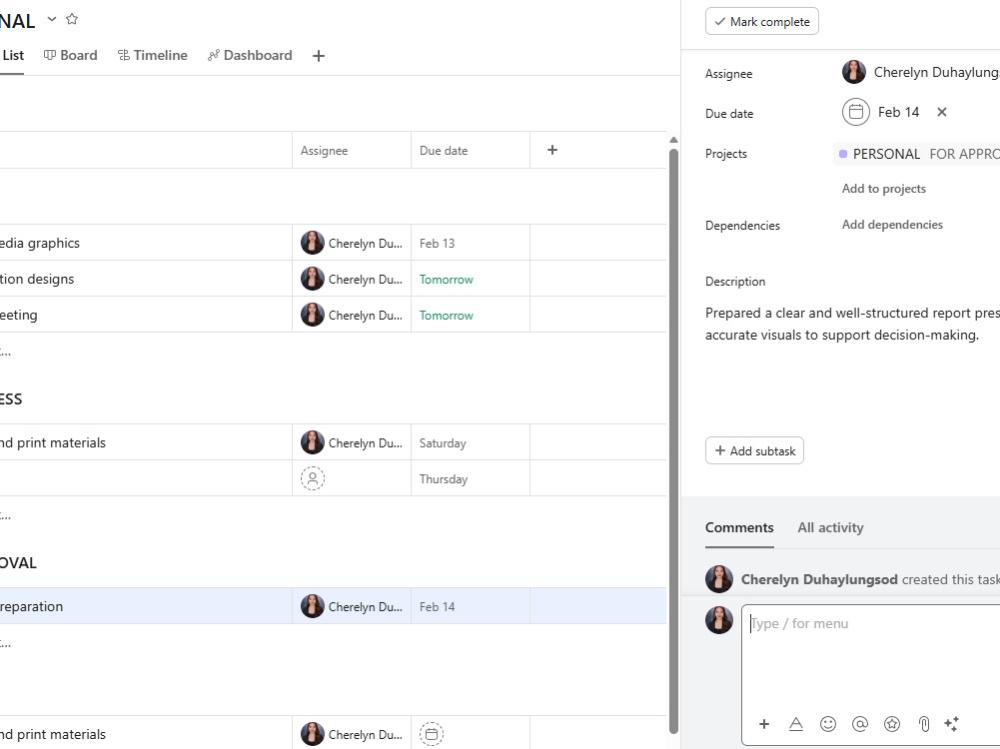This screenshot has width=1000, height=749.
Task: Add a new view tab with plus
Action: [x=318, y=56]
